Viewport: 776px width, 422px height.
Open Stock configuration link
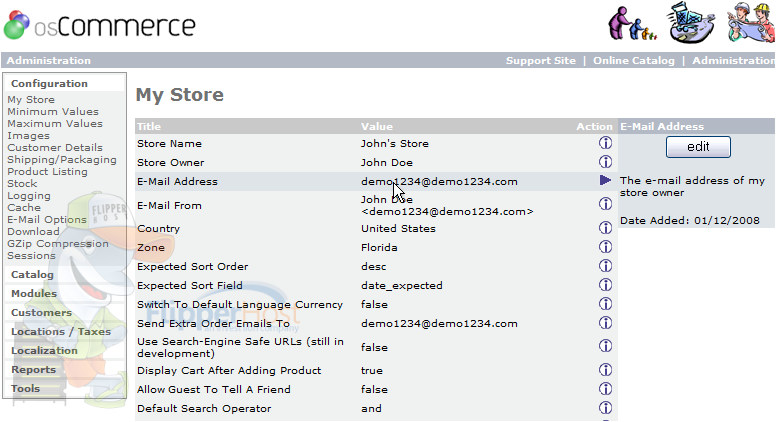pos(22,184)
